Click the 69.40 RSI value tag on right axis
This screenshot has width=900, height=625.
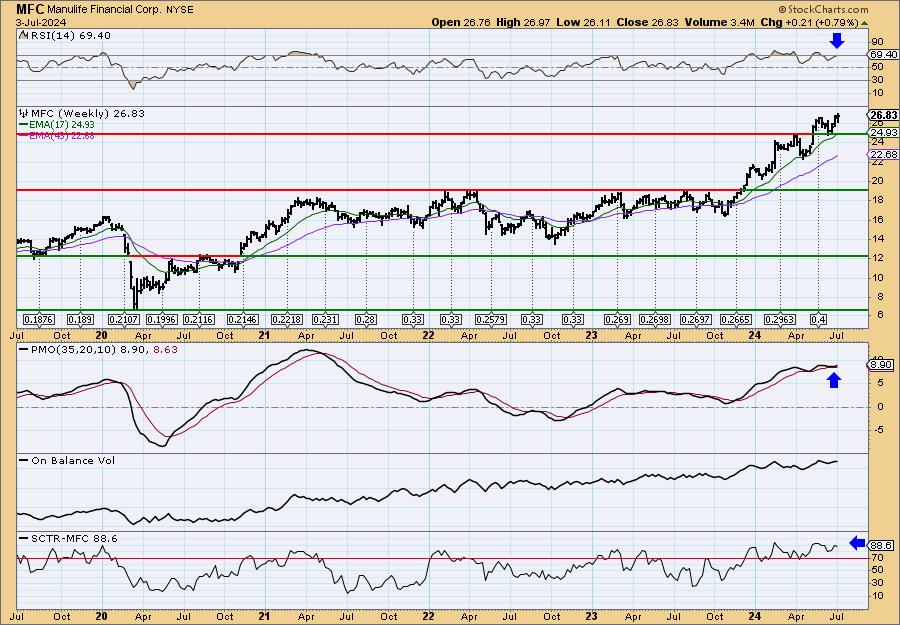click(884, 55)
